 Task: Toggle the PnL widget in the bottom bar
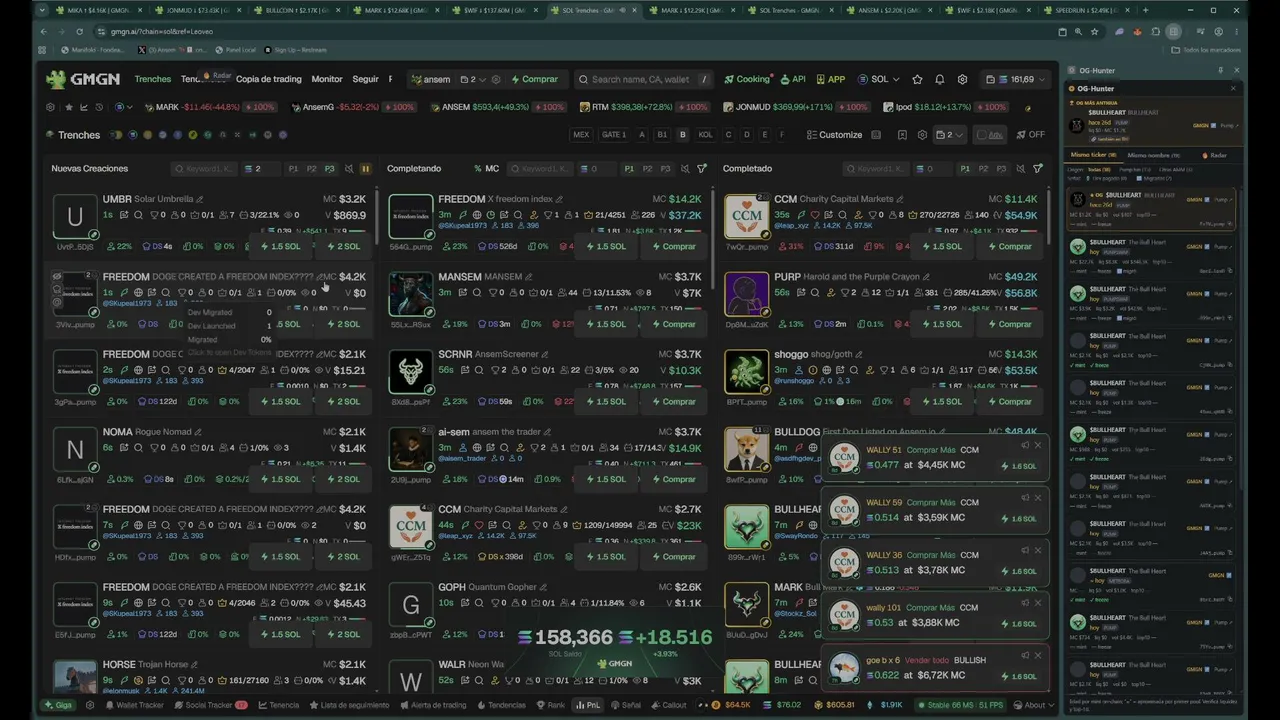588,705
